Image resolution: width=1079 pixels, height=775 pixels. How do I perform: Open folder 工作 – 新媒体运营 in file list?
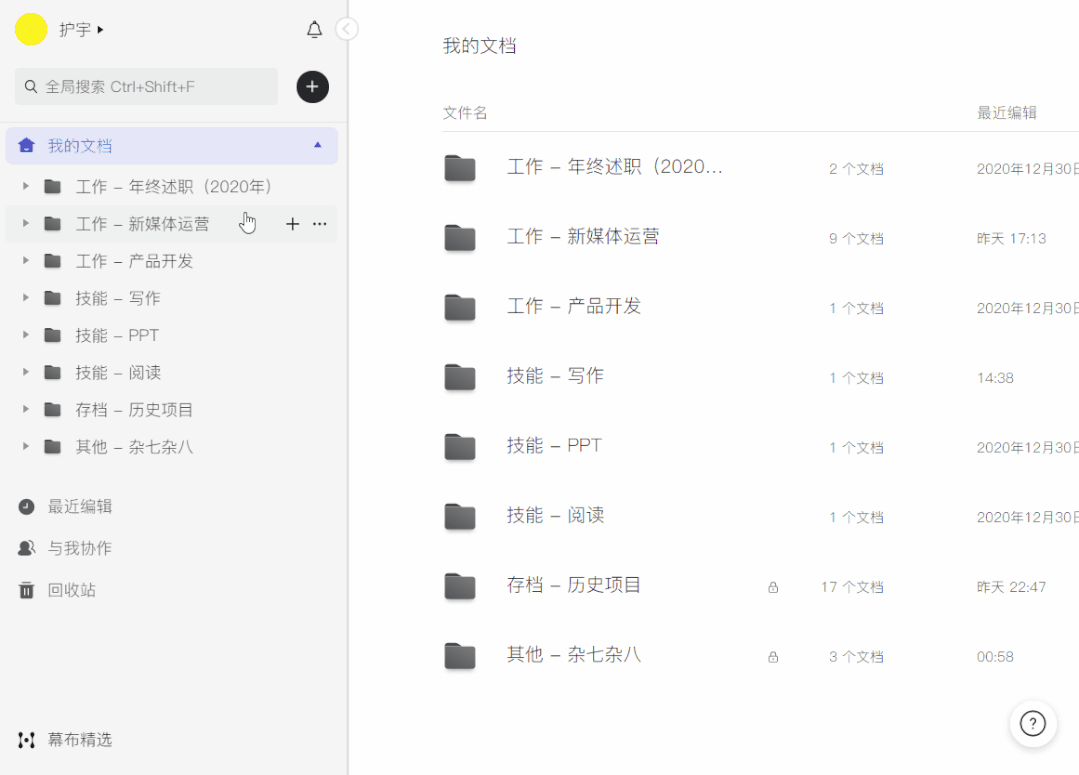[583, 237]
